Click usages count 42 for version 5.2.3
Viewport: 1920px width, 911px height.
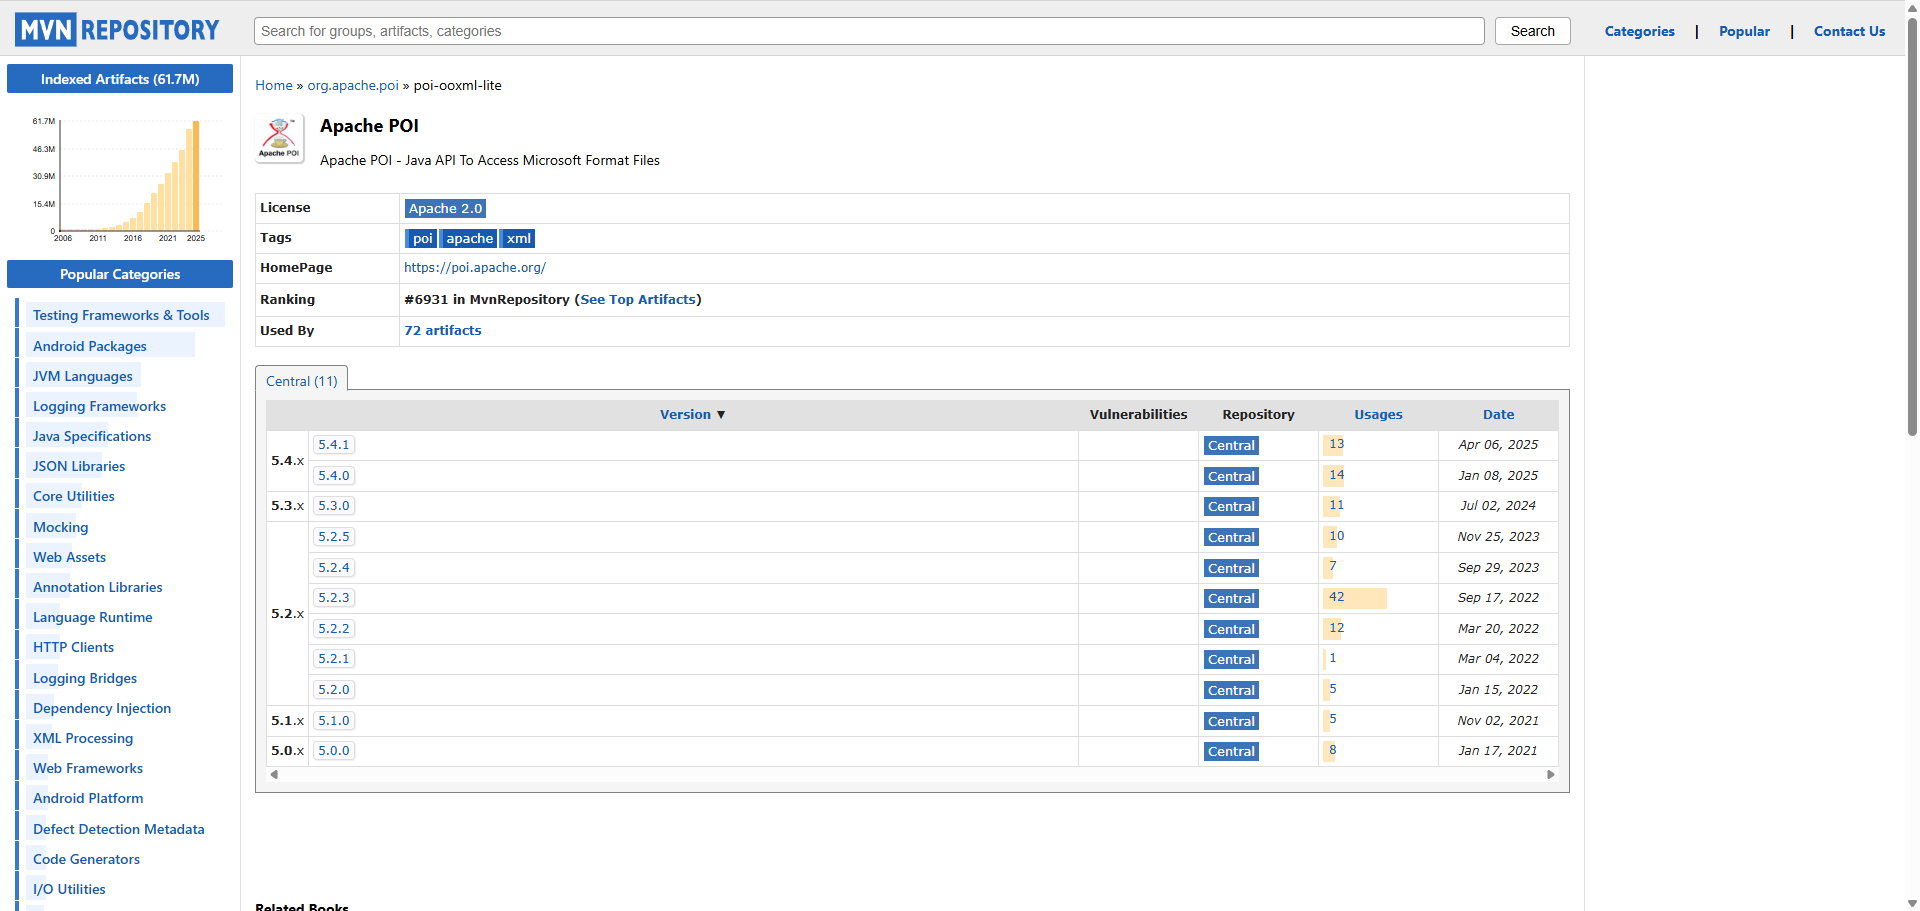(1336, 597)
